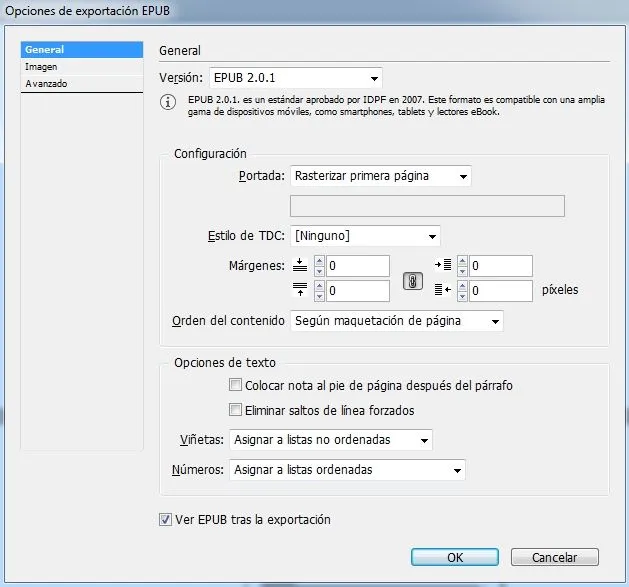
Task: Click the Opciones de texto group title
Action: point(225,363)
